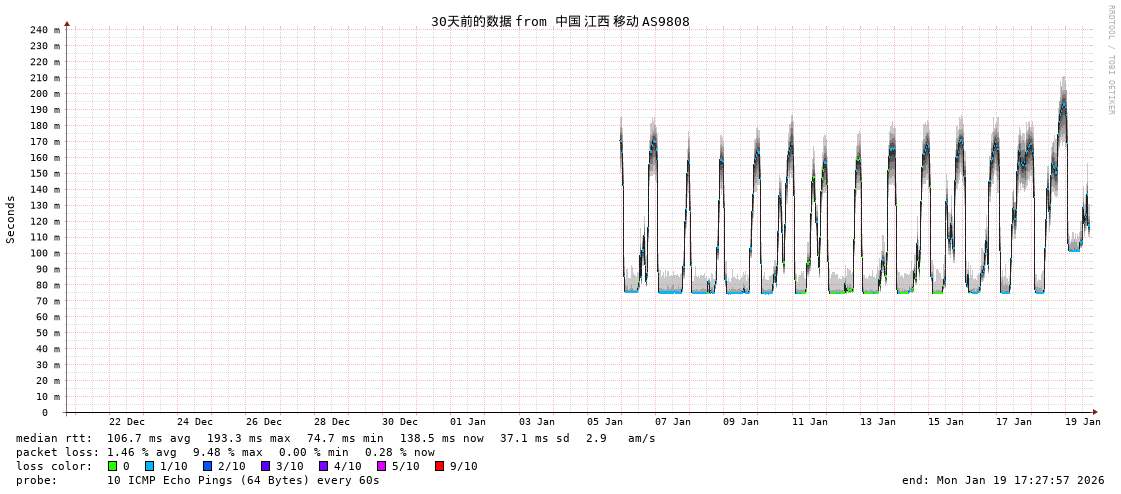
Task: Click the Seconds vertical axis label
Action: click(11, 219)
